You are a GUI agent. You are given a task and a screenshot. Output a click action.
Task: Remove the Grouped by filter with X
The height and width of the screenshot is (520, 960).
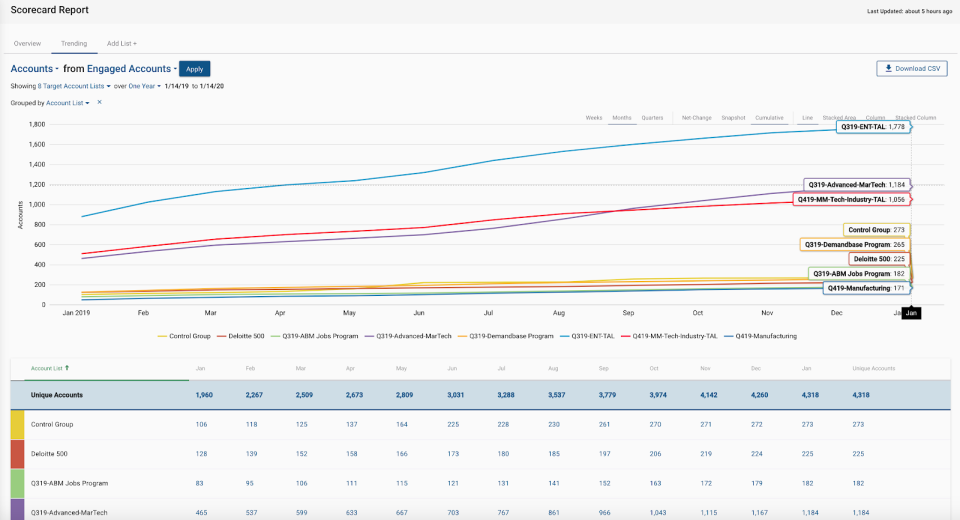tap(99, 102)
